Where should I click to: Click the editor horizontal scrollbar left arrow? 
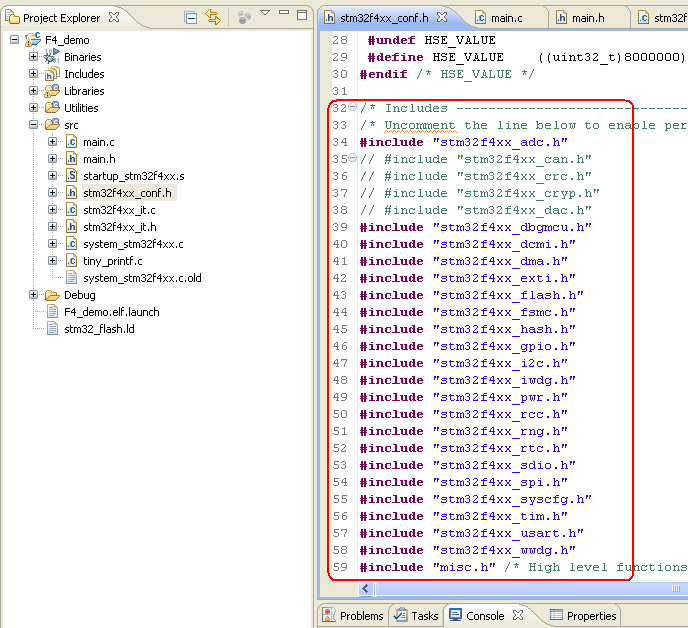366,589
